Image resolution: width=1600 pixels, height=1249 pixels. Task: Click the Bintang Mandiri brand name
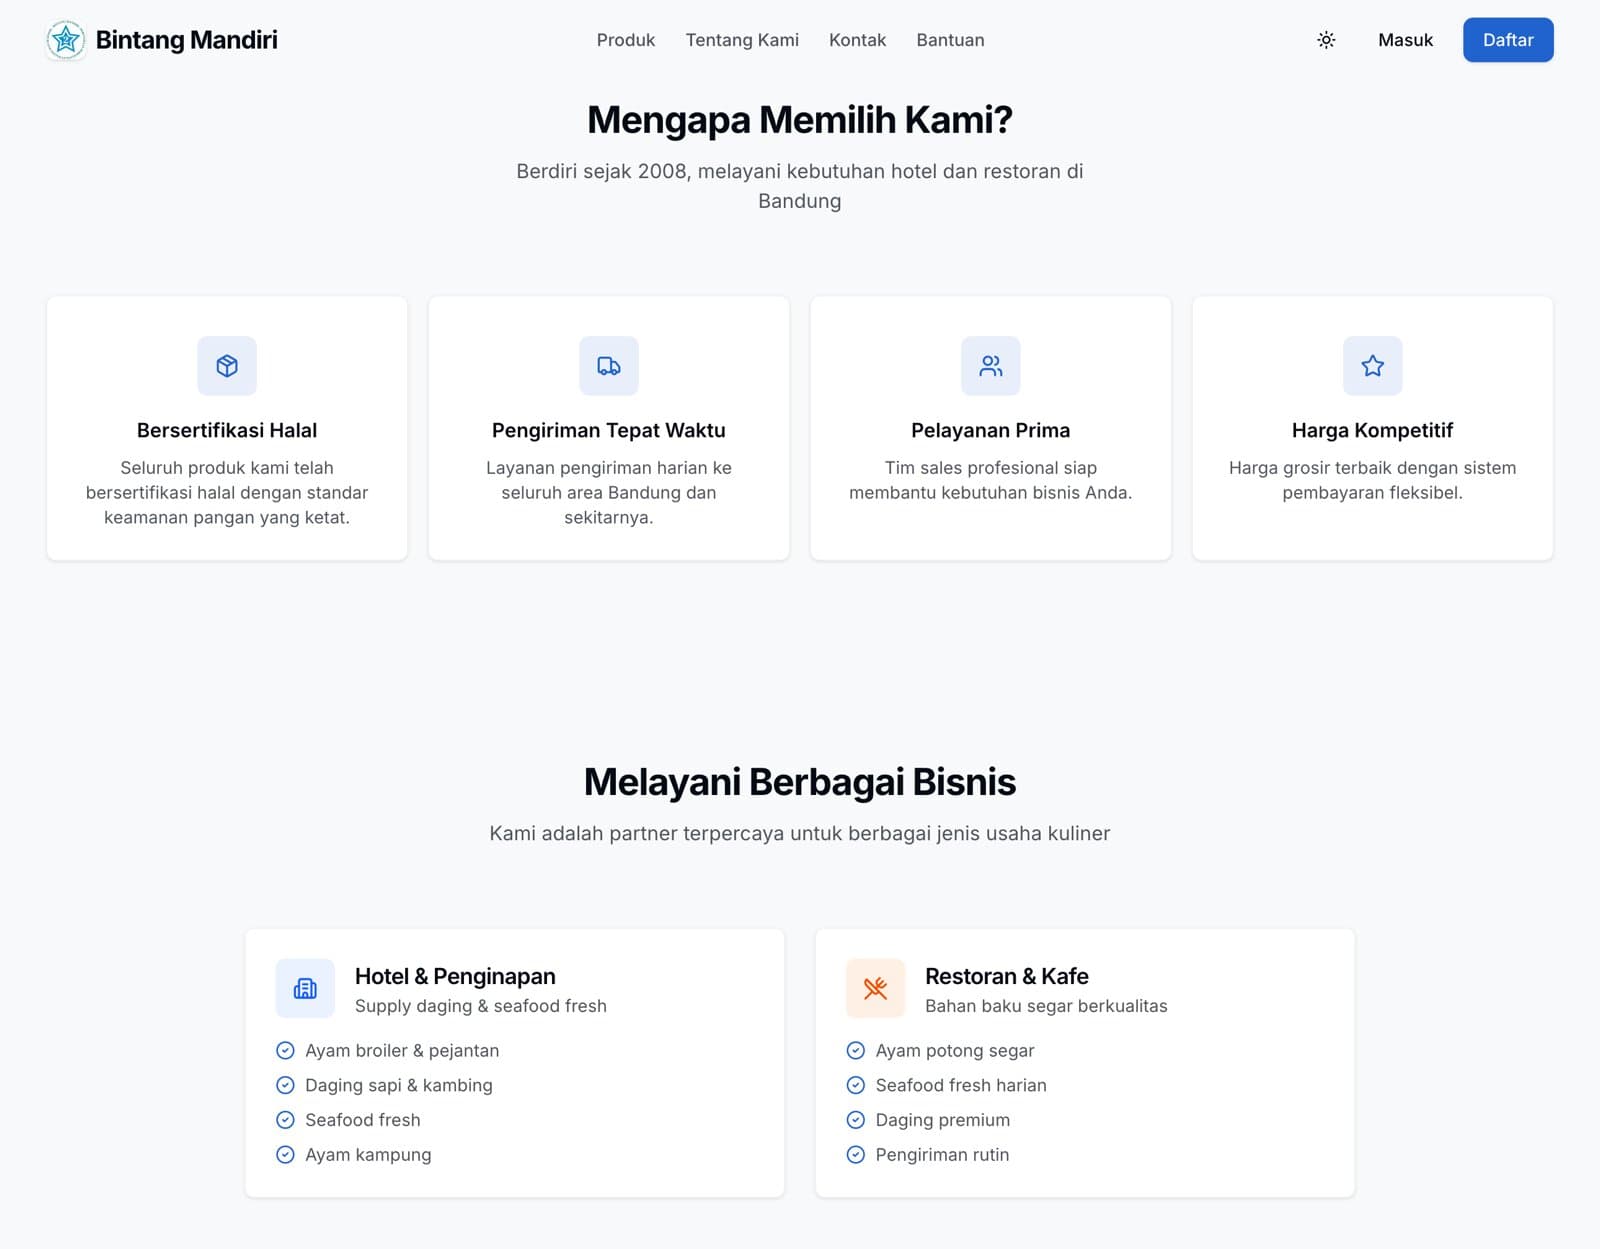(x=187, y=40)
